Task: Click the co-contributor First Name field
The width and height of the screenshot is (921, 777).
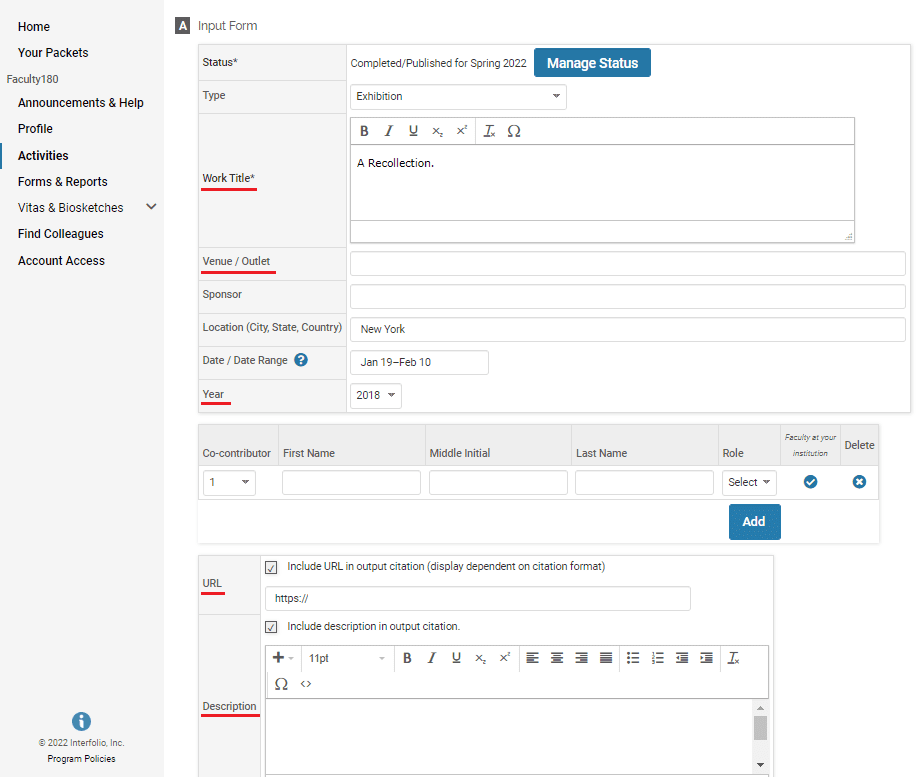Action: click(x=351, y=482)
